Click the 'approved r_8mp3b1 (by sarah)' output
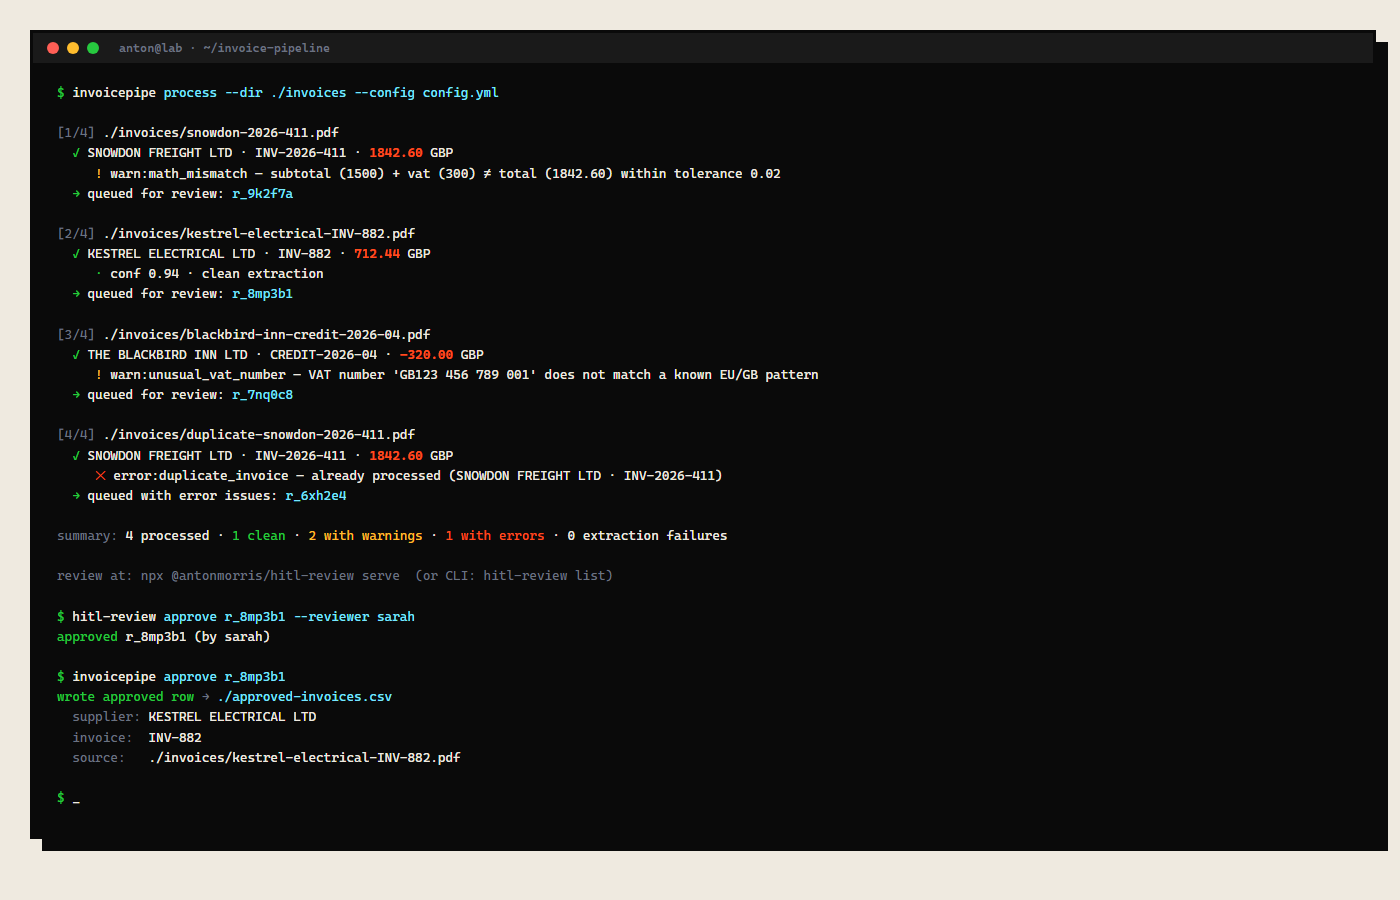The image size is (1400, 900). click(163, 637)
